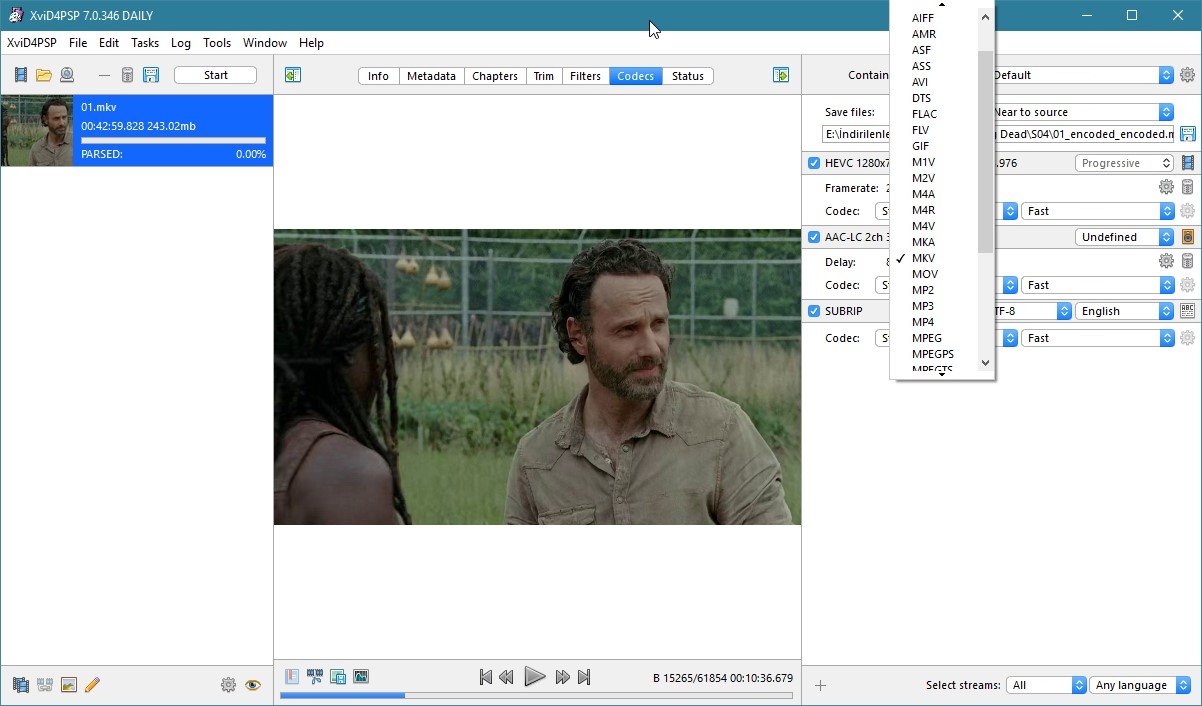Open the audio codec Fast preset dropdown
The height and width of the screenshot is (706, 1202).
[1097, 285]
